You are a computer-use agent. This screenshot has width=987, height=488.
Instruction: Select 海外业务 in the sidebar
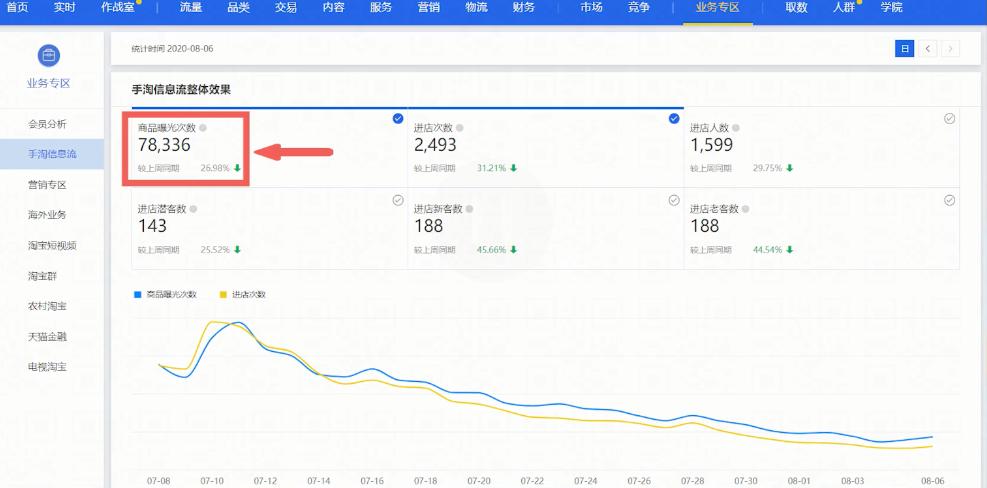coord(47,215)
